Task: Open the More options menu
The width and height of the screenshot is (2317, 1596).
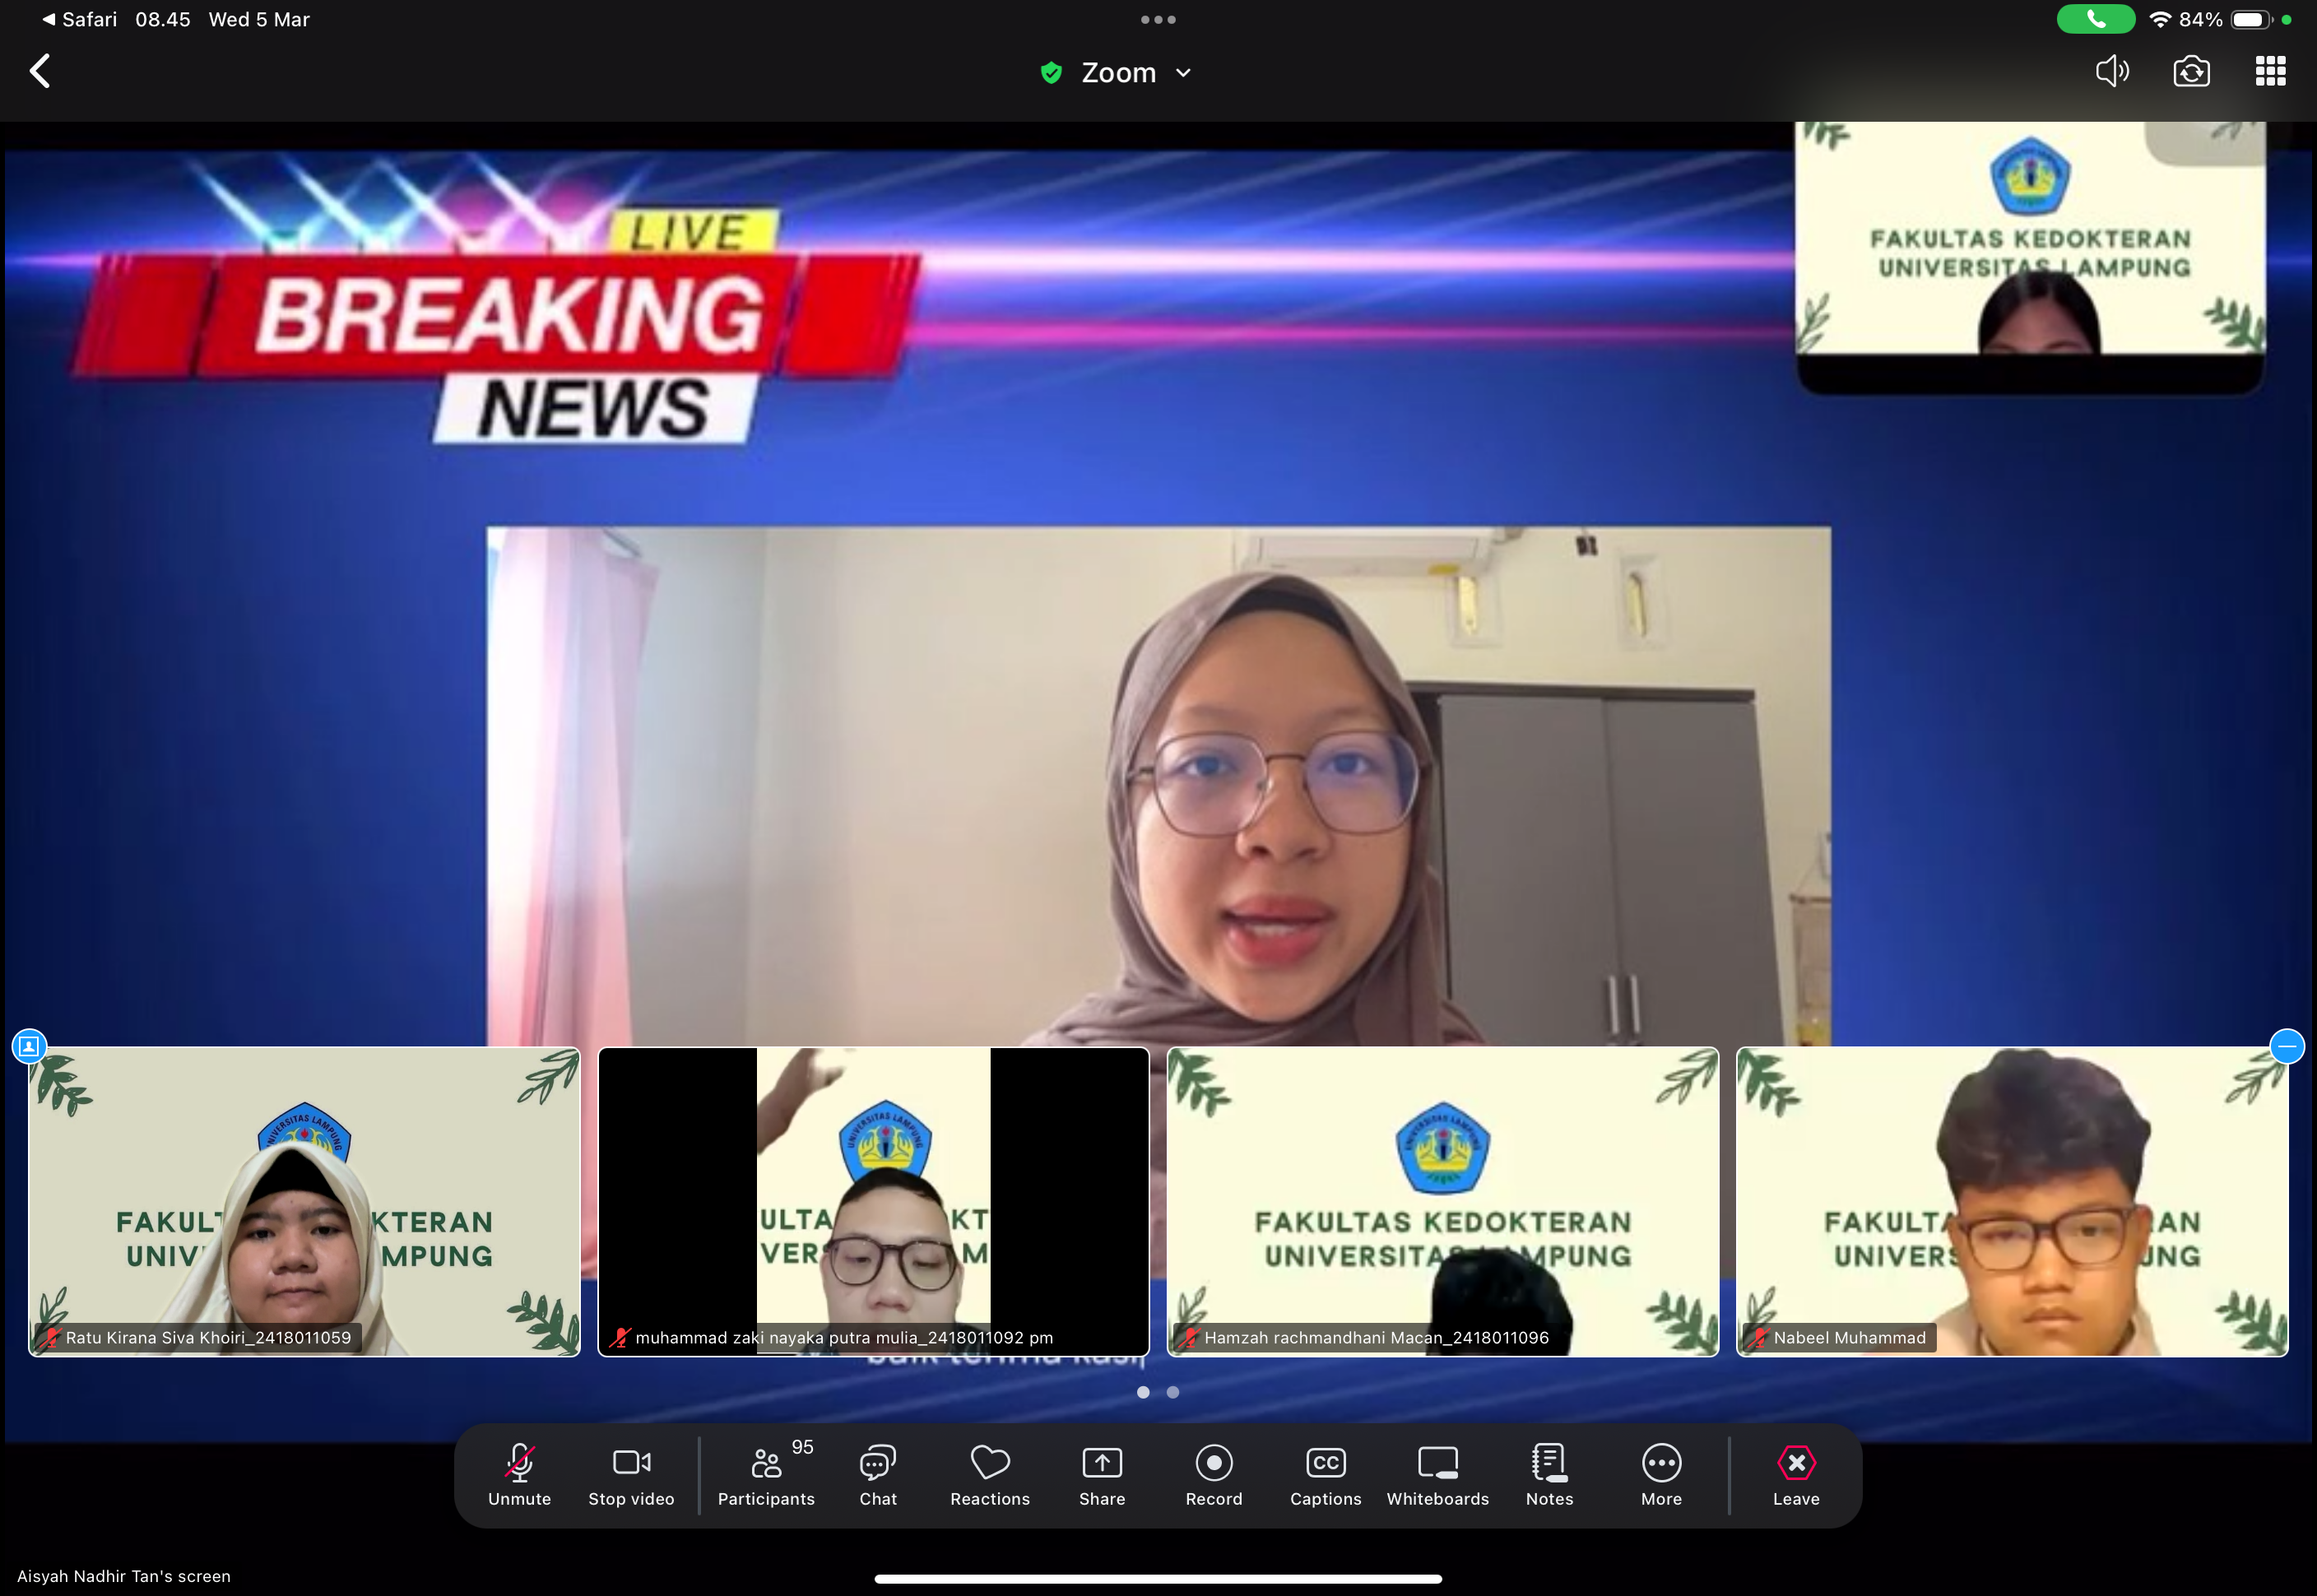Action: [x=1662, y=1475]
